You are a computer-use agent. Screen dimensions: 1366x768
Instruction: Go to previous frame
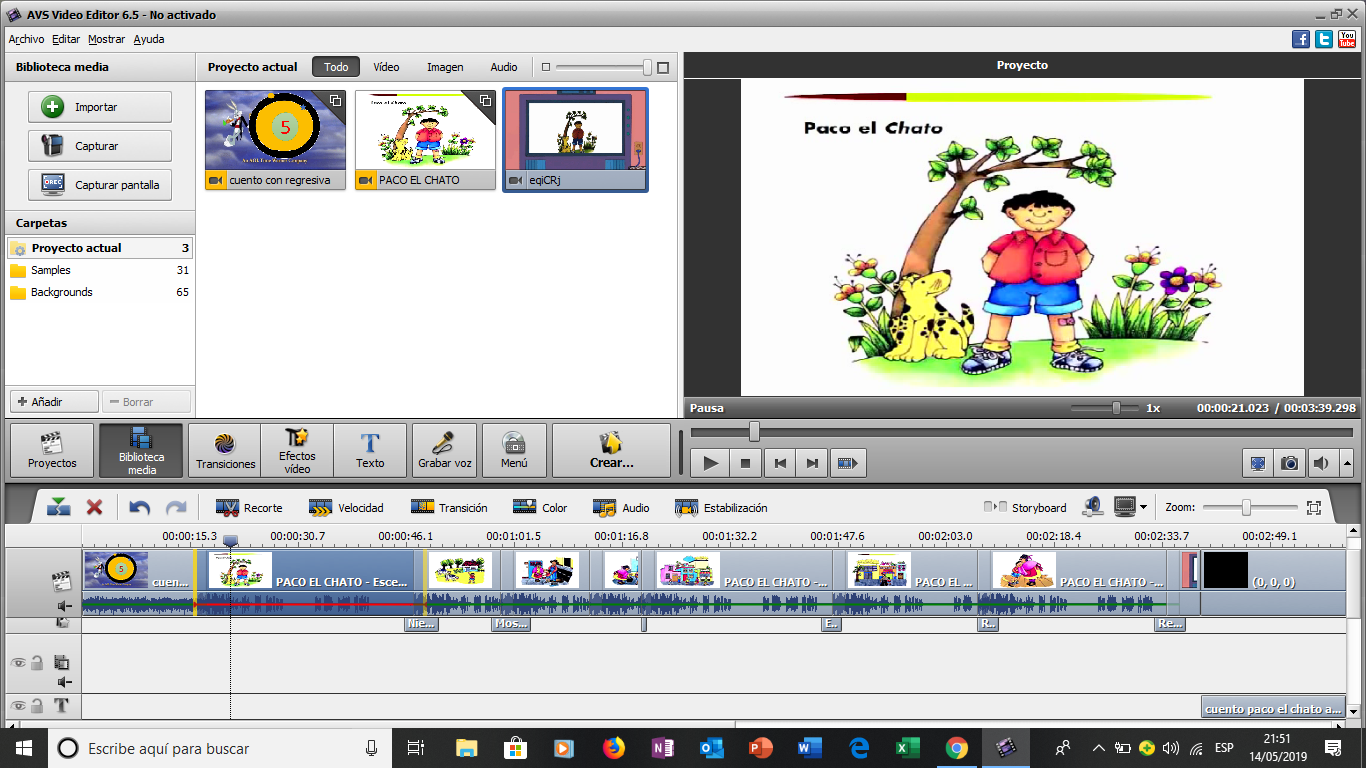click(779, 463)
